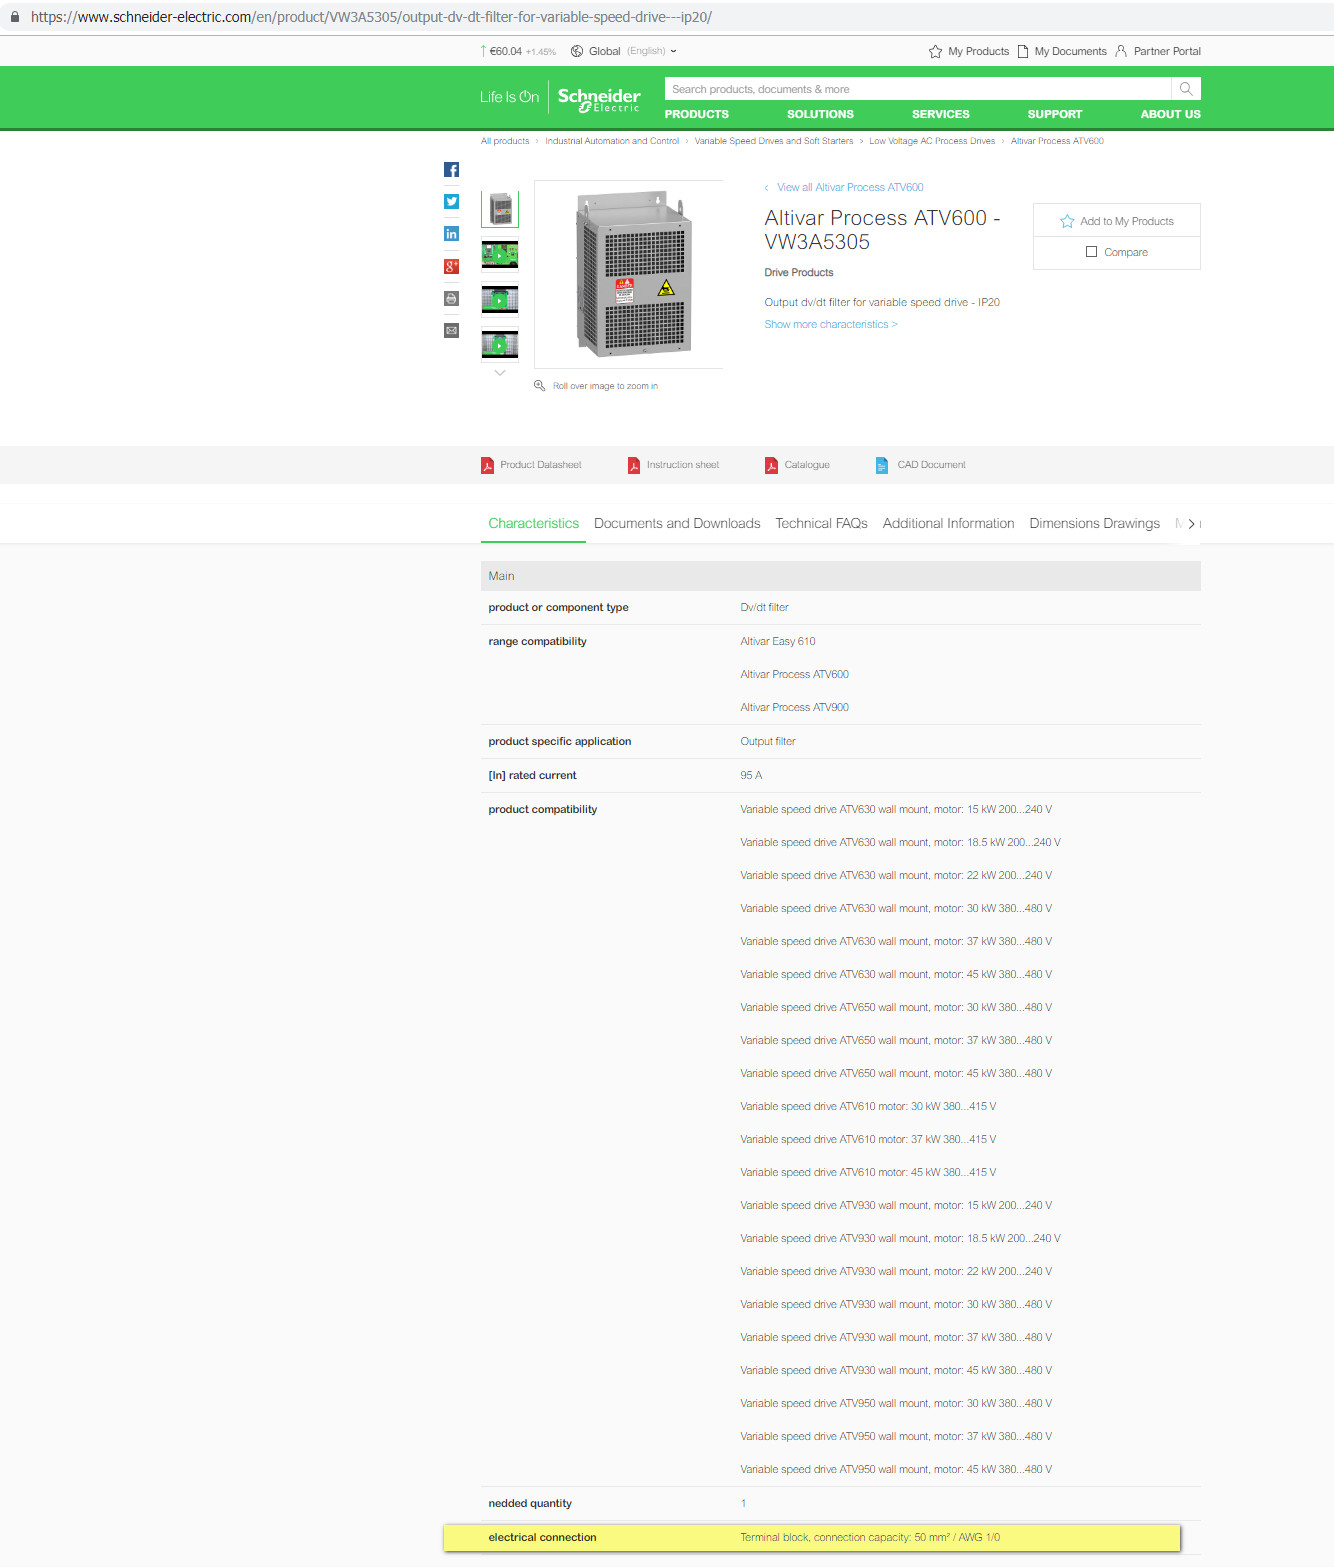Select the third video thumbnail
1334x1568 pixels.
coord(500,300)
